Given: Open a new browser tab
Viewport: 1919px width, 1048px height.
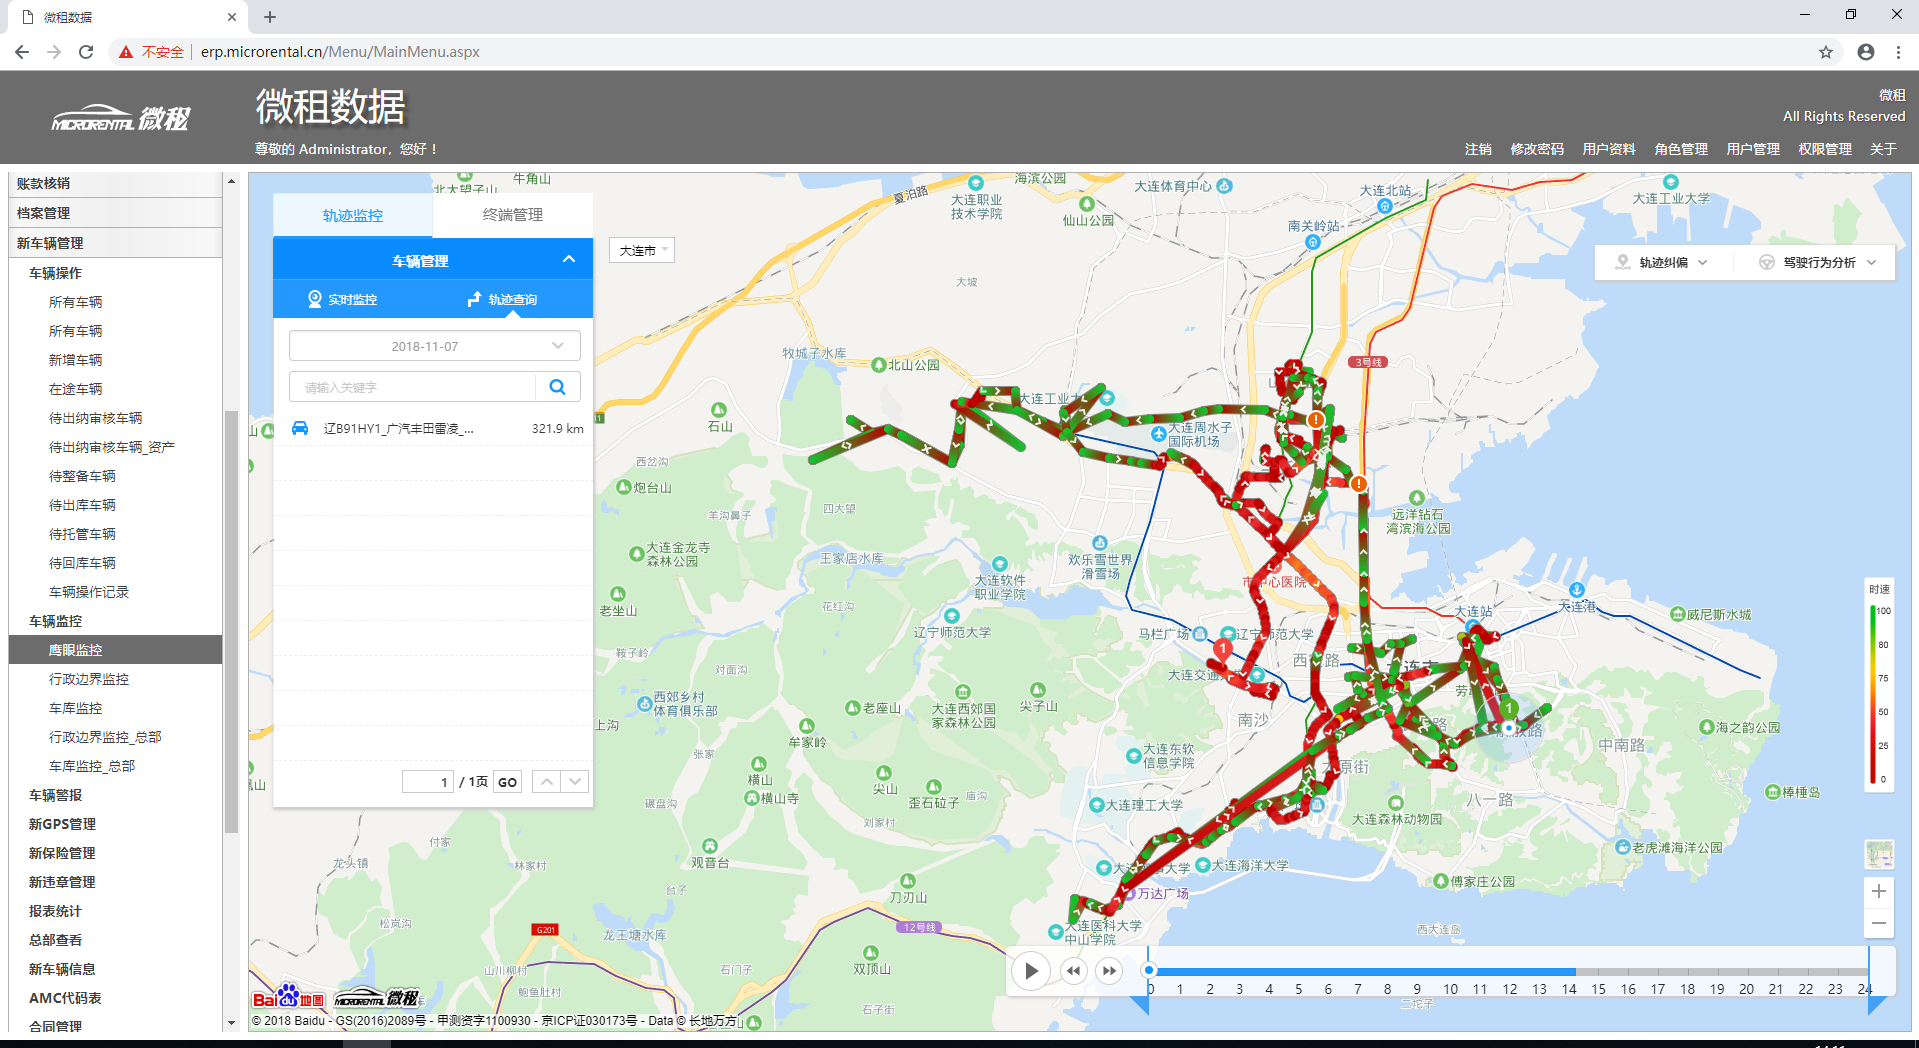Looking at the screenshot, I should [x=270, y=17].
